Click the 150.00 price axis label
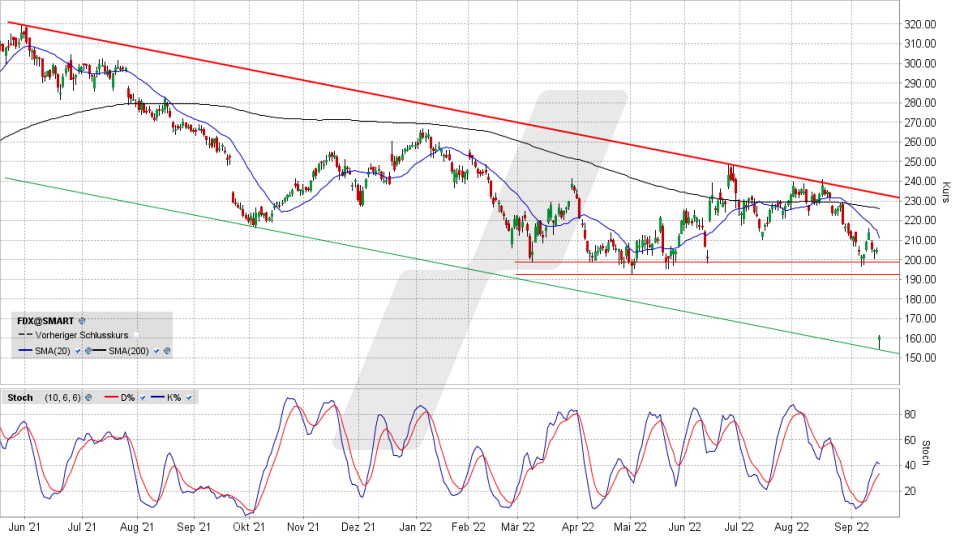The image size is (960, 540). pyautogui.click(x=920, y=358)
